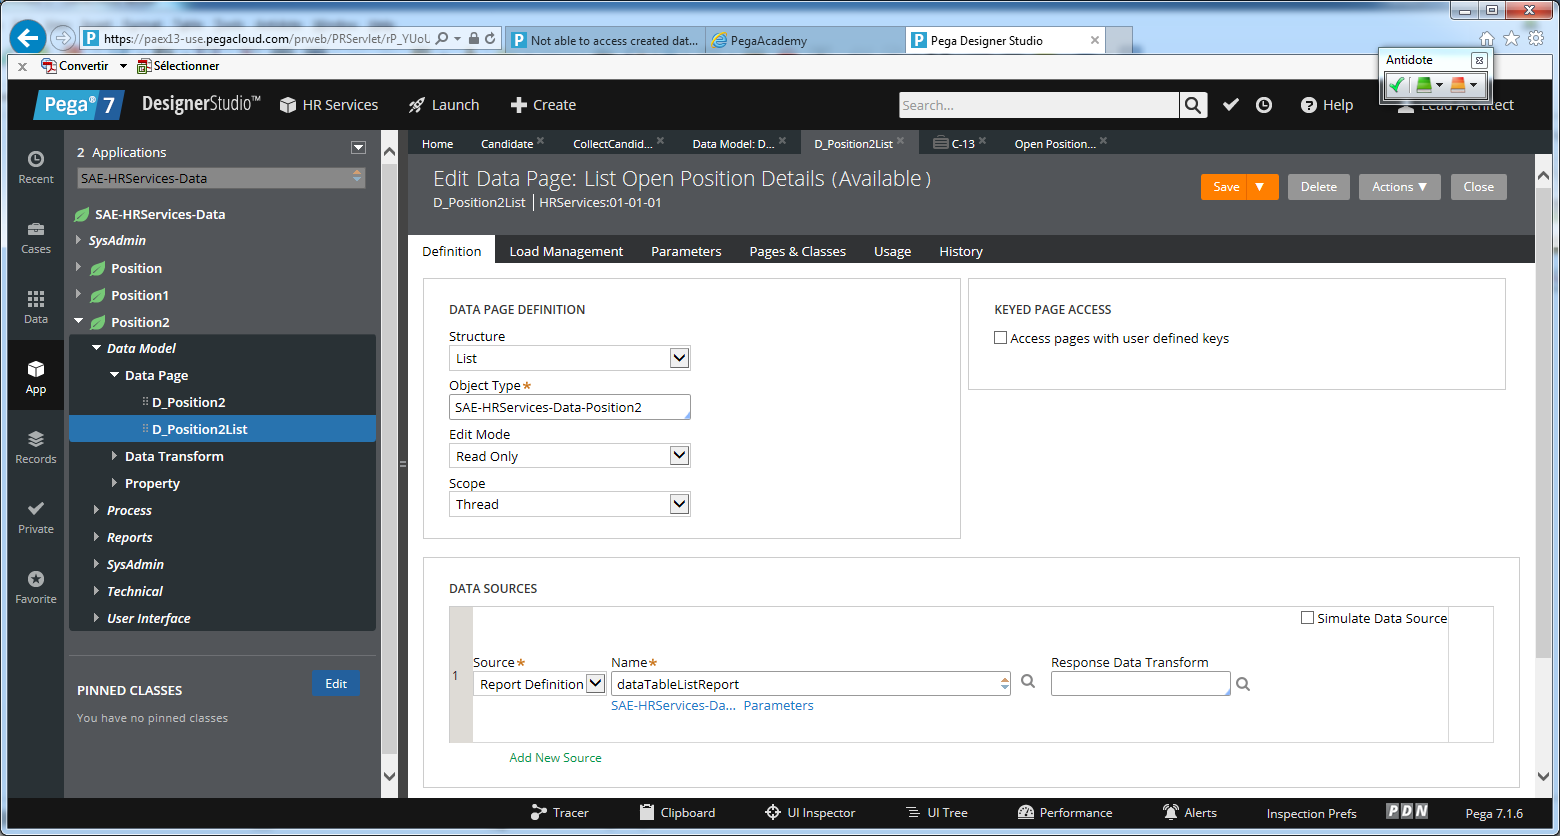
Task: Open the Help menu
Action: (1327, 105)
